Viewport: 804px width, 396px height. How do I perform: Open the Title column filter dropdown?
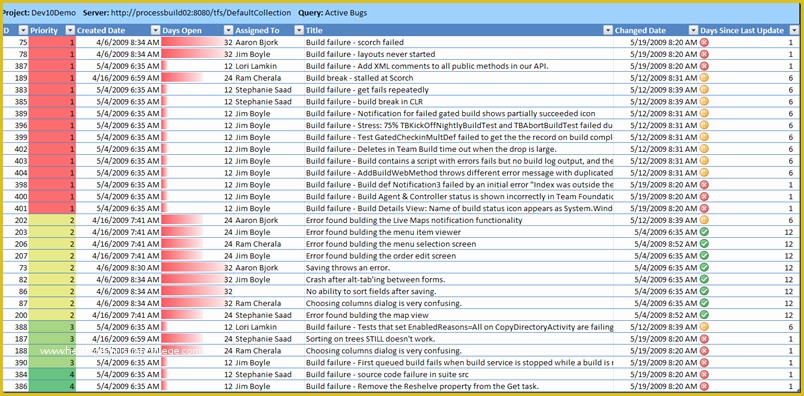pyautogui.click(x=608, y=31)
